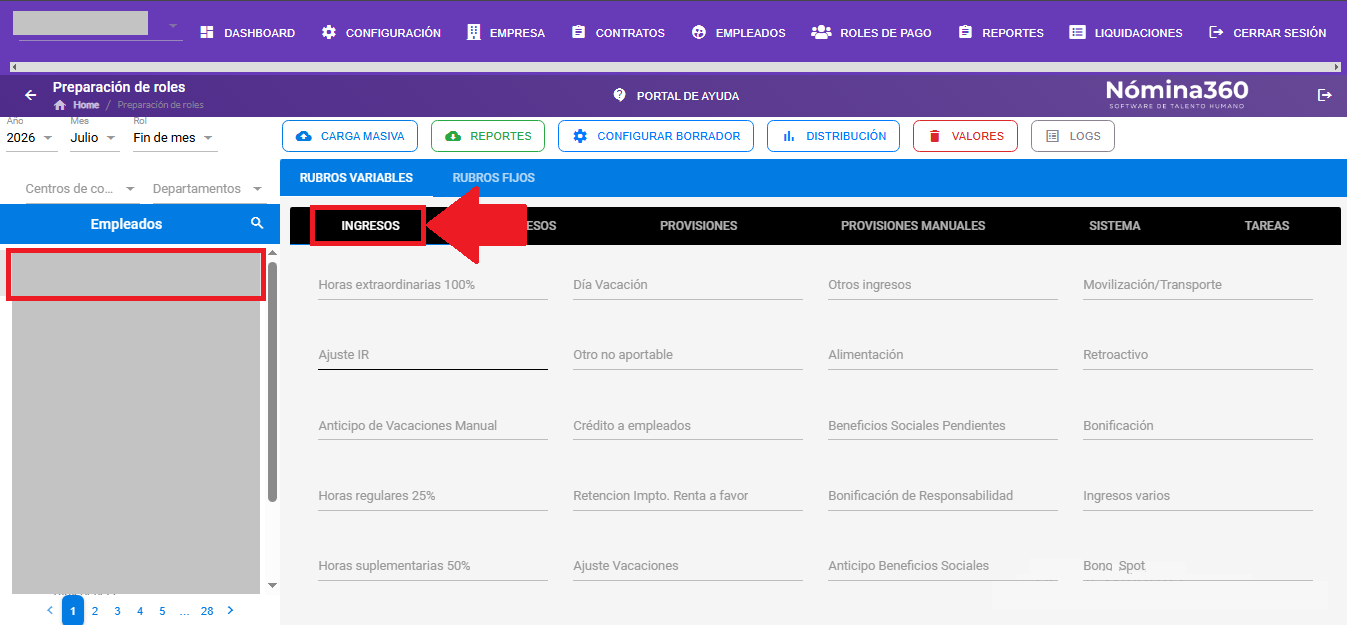
Task: Go to employee list page 28
Action: pyautogui.click(x=207, y=610)
